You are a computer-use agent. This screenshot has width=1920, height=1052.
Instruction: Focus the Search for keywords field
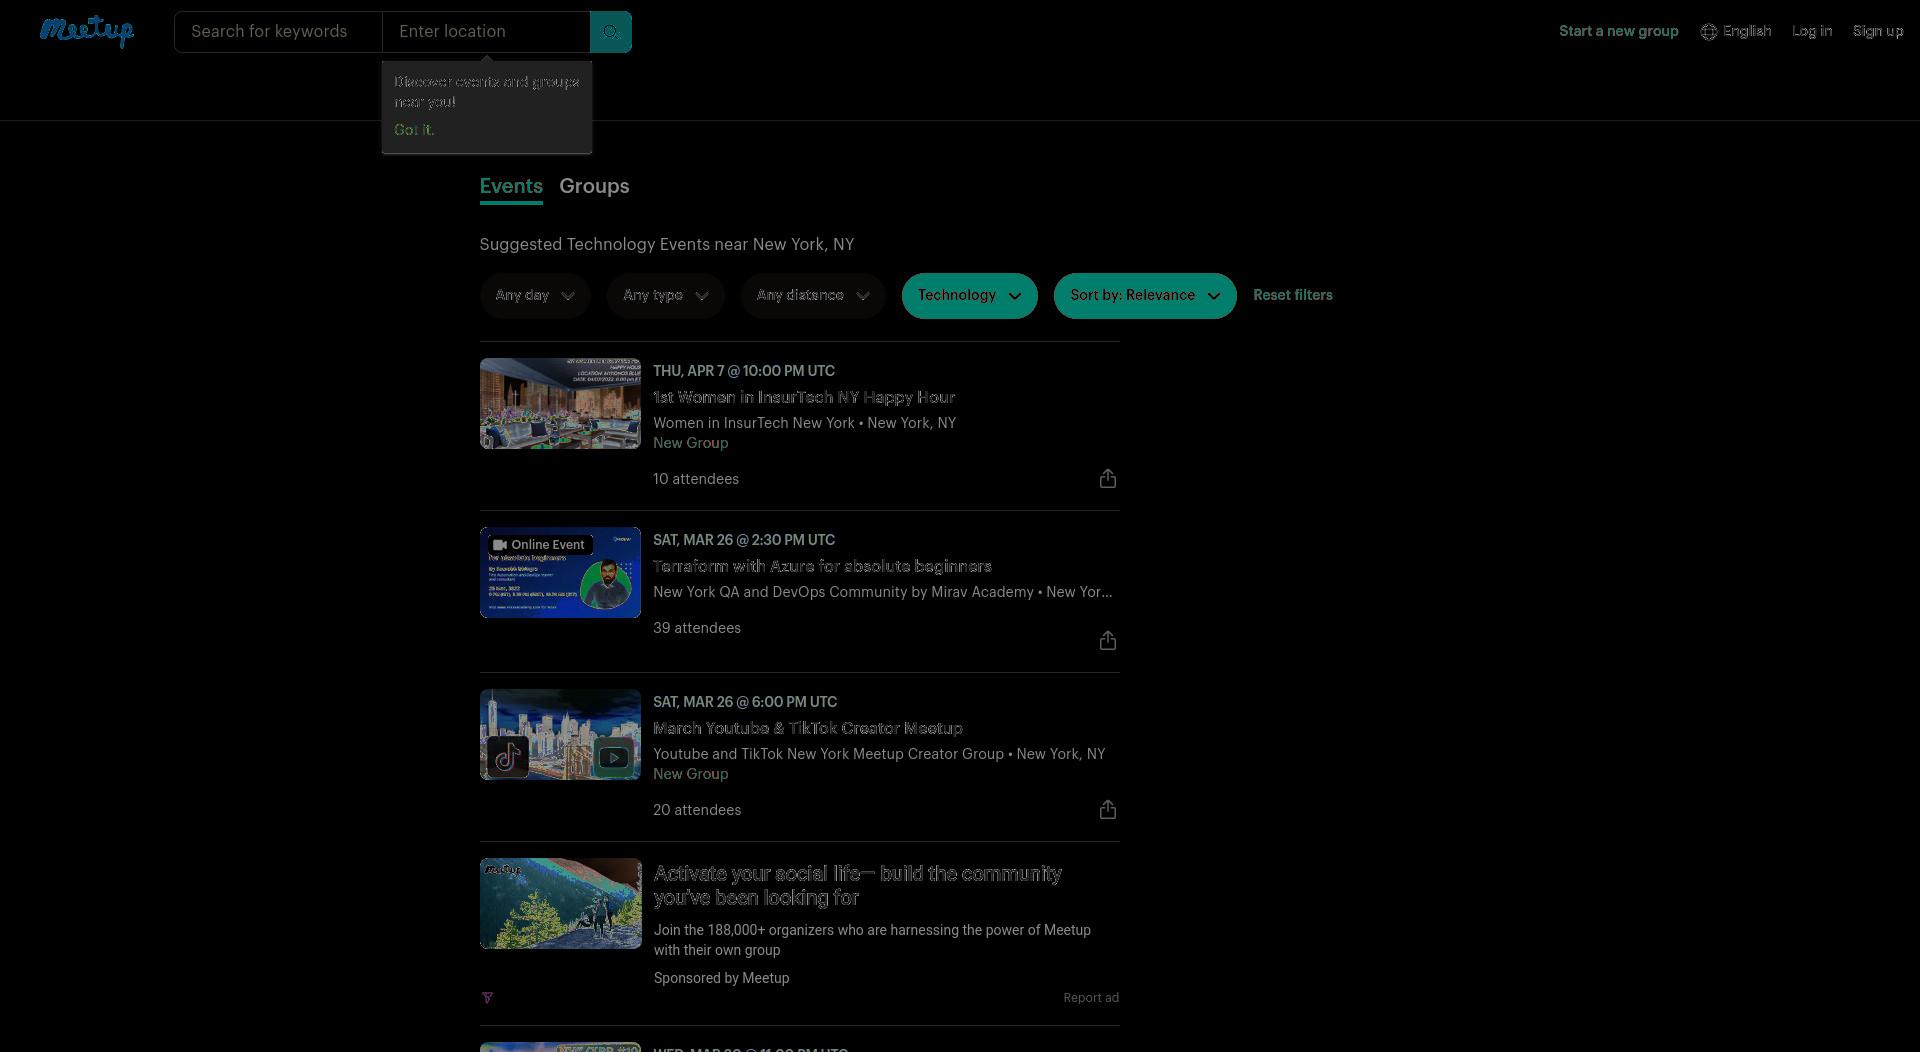(x=278, y=32)
